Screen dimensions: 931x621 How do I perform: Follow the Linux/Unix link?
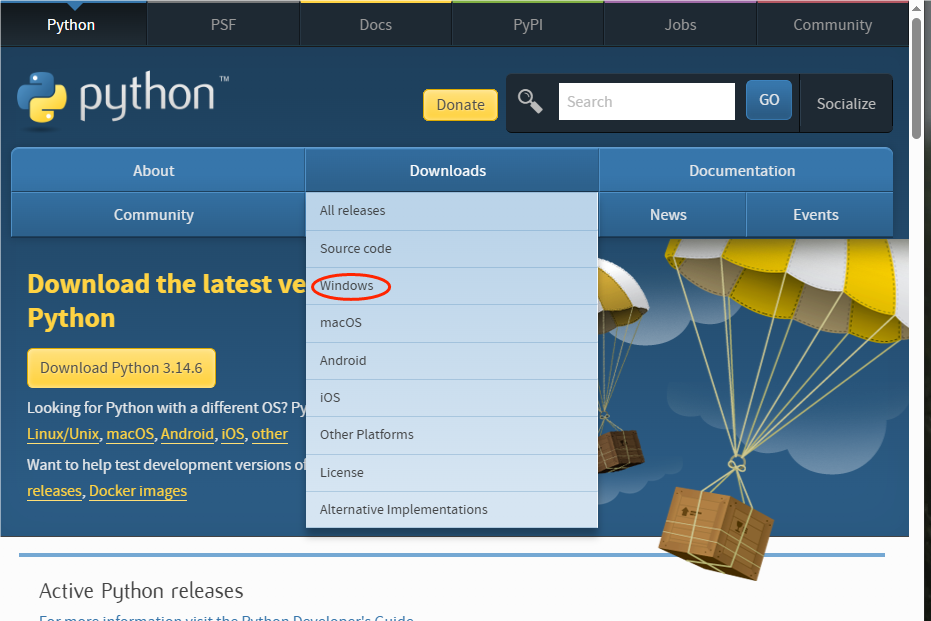click(x=63, y=434)
